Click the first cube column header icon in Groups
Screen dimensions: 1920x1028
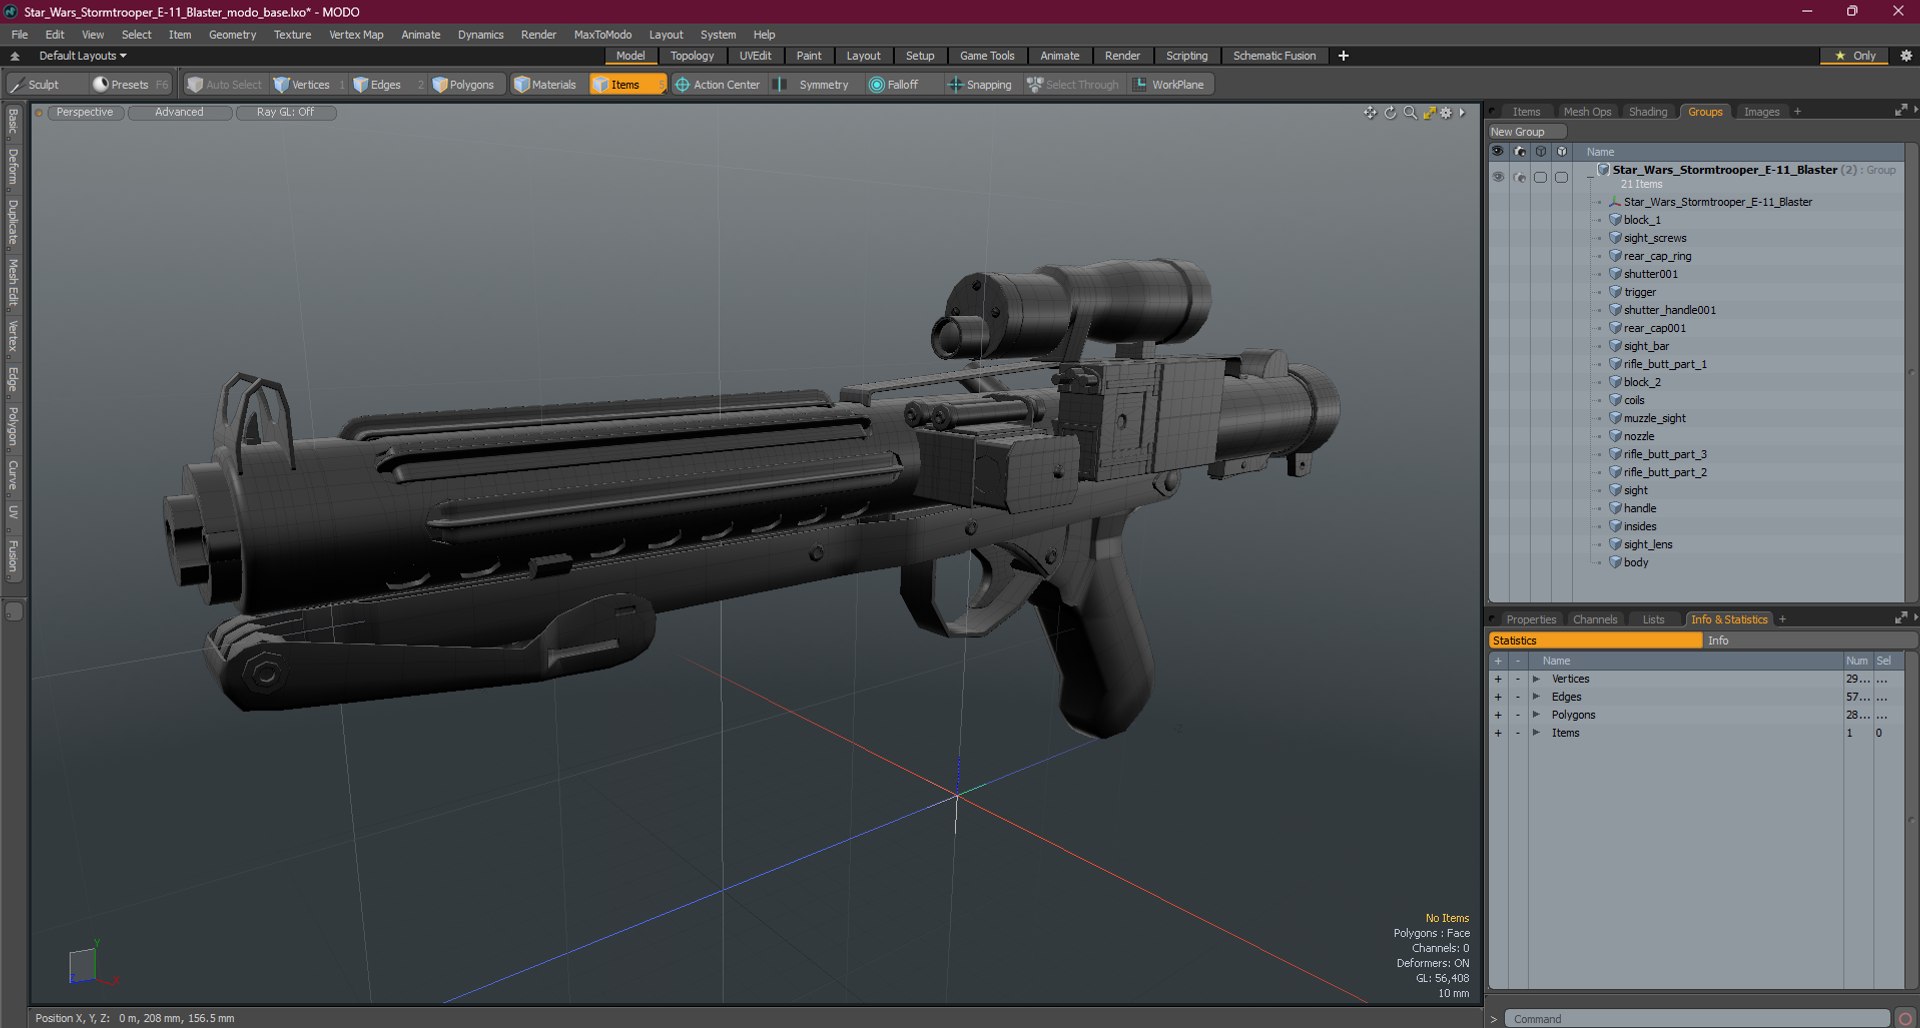[x=1541, y=152]
